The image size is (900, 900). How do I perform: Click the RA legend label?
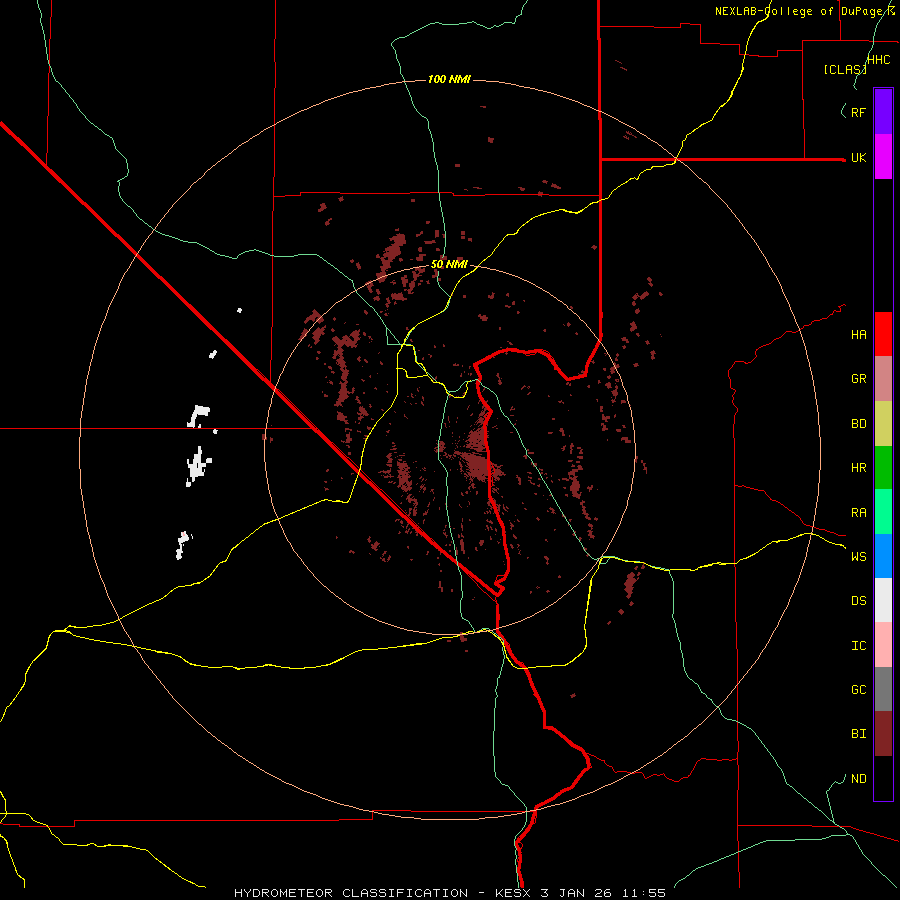pyautogui.click(x=858, y=513)
